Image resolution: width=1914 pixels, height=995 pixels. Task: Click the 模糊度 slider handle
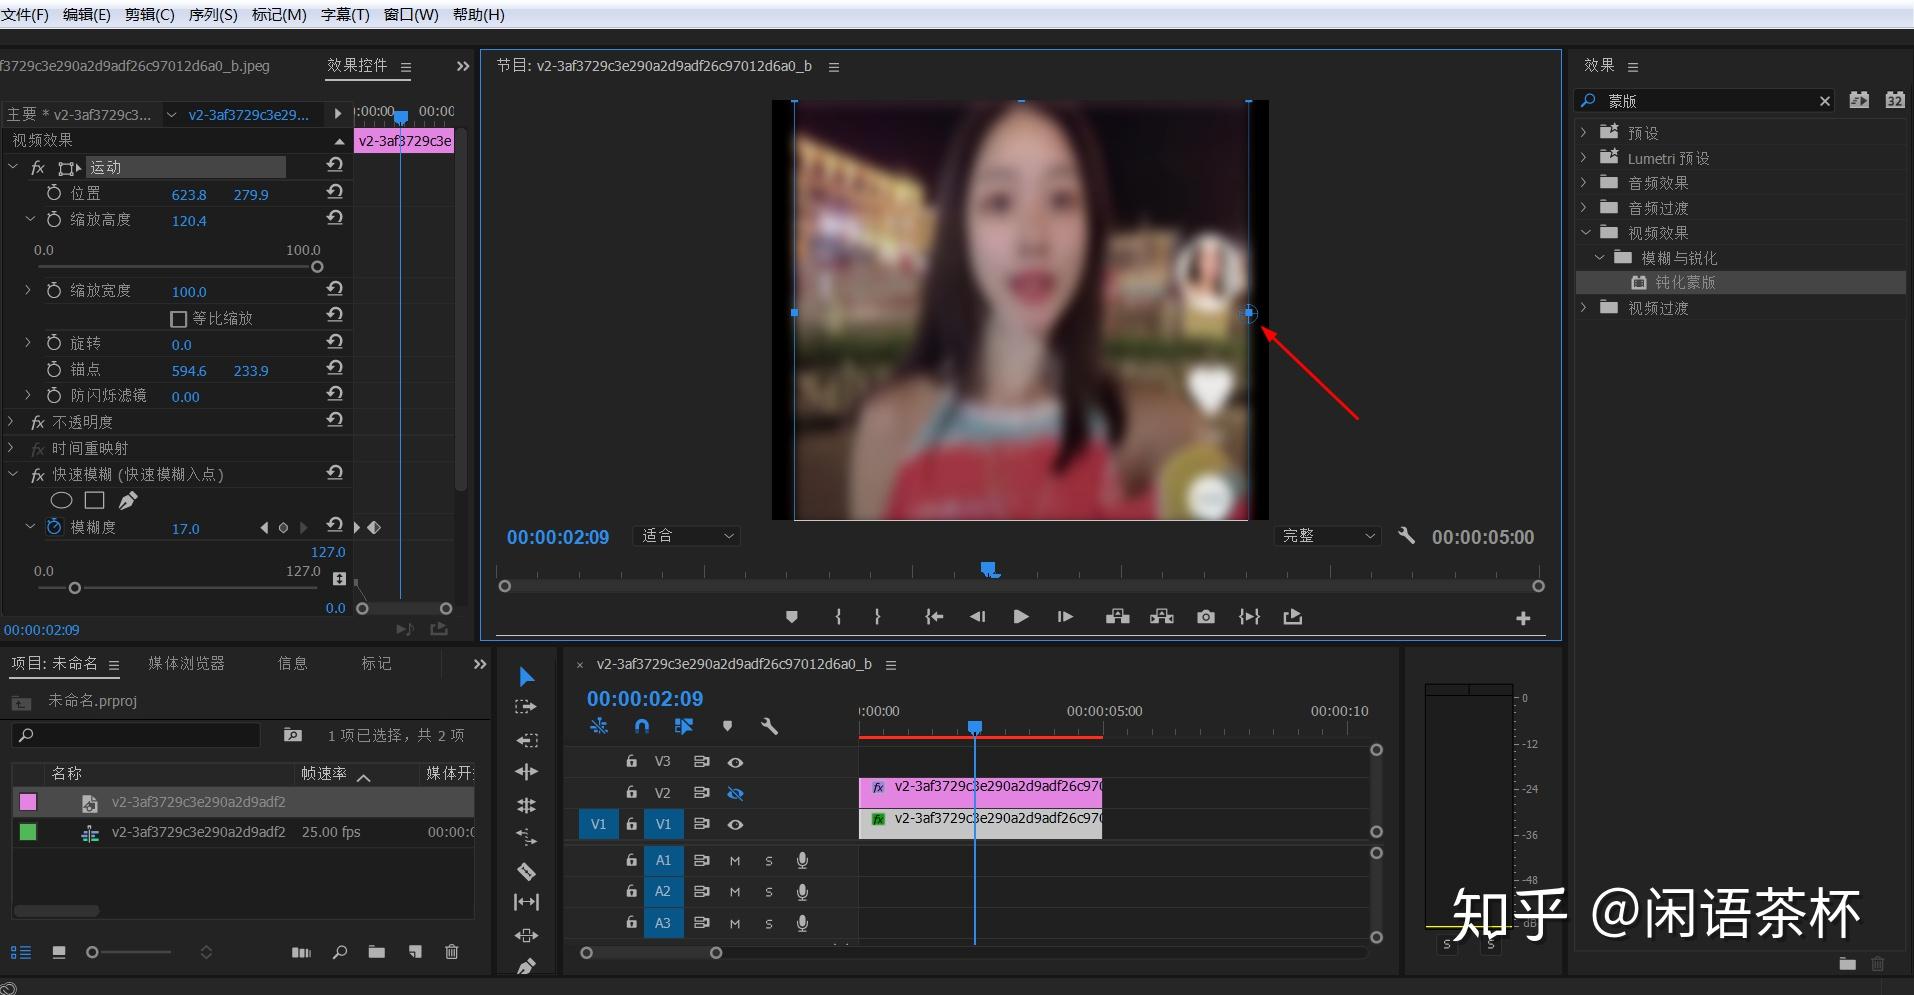click(x=74, y=588)
